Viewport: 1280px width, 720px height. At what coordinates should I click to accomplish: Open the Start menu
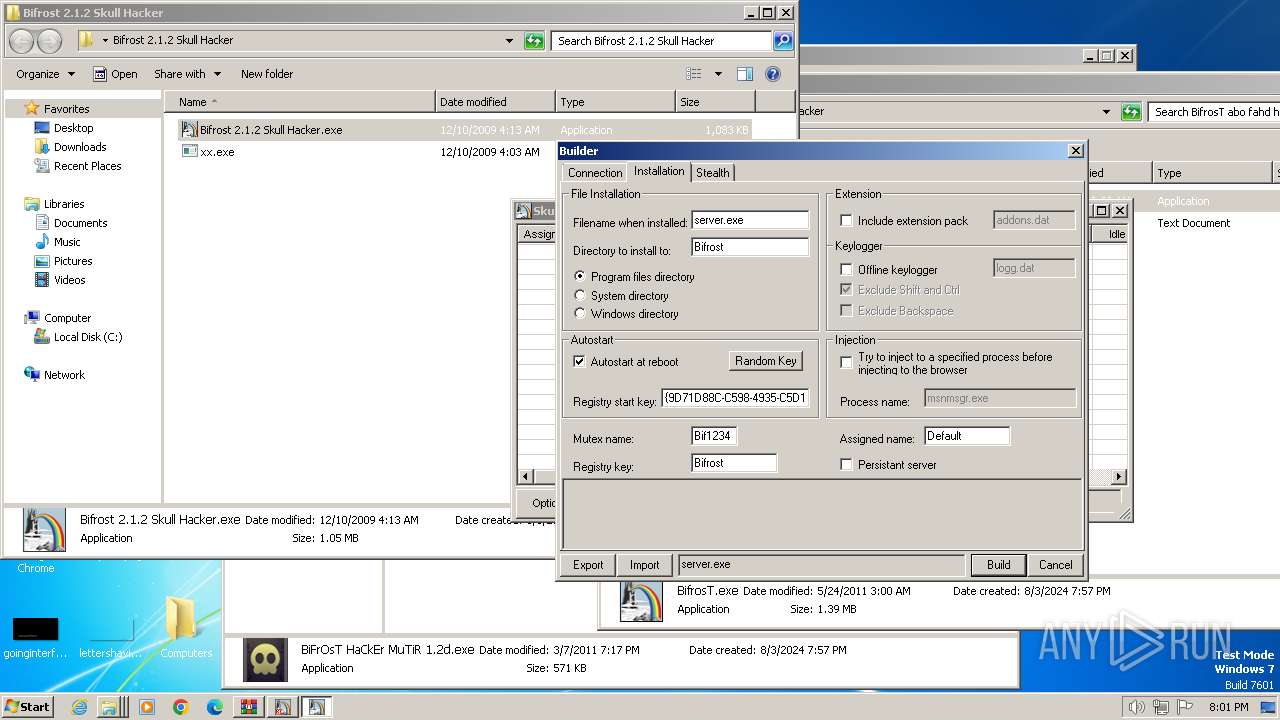(27, 707)
